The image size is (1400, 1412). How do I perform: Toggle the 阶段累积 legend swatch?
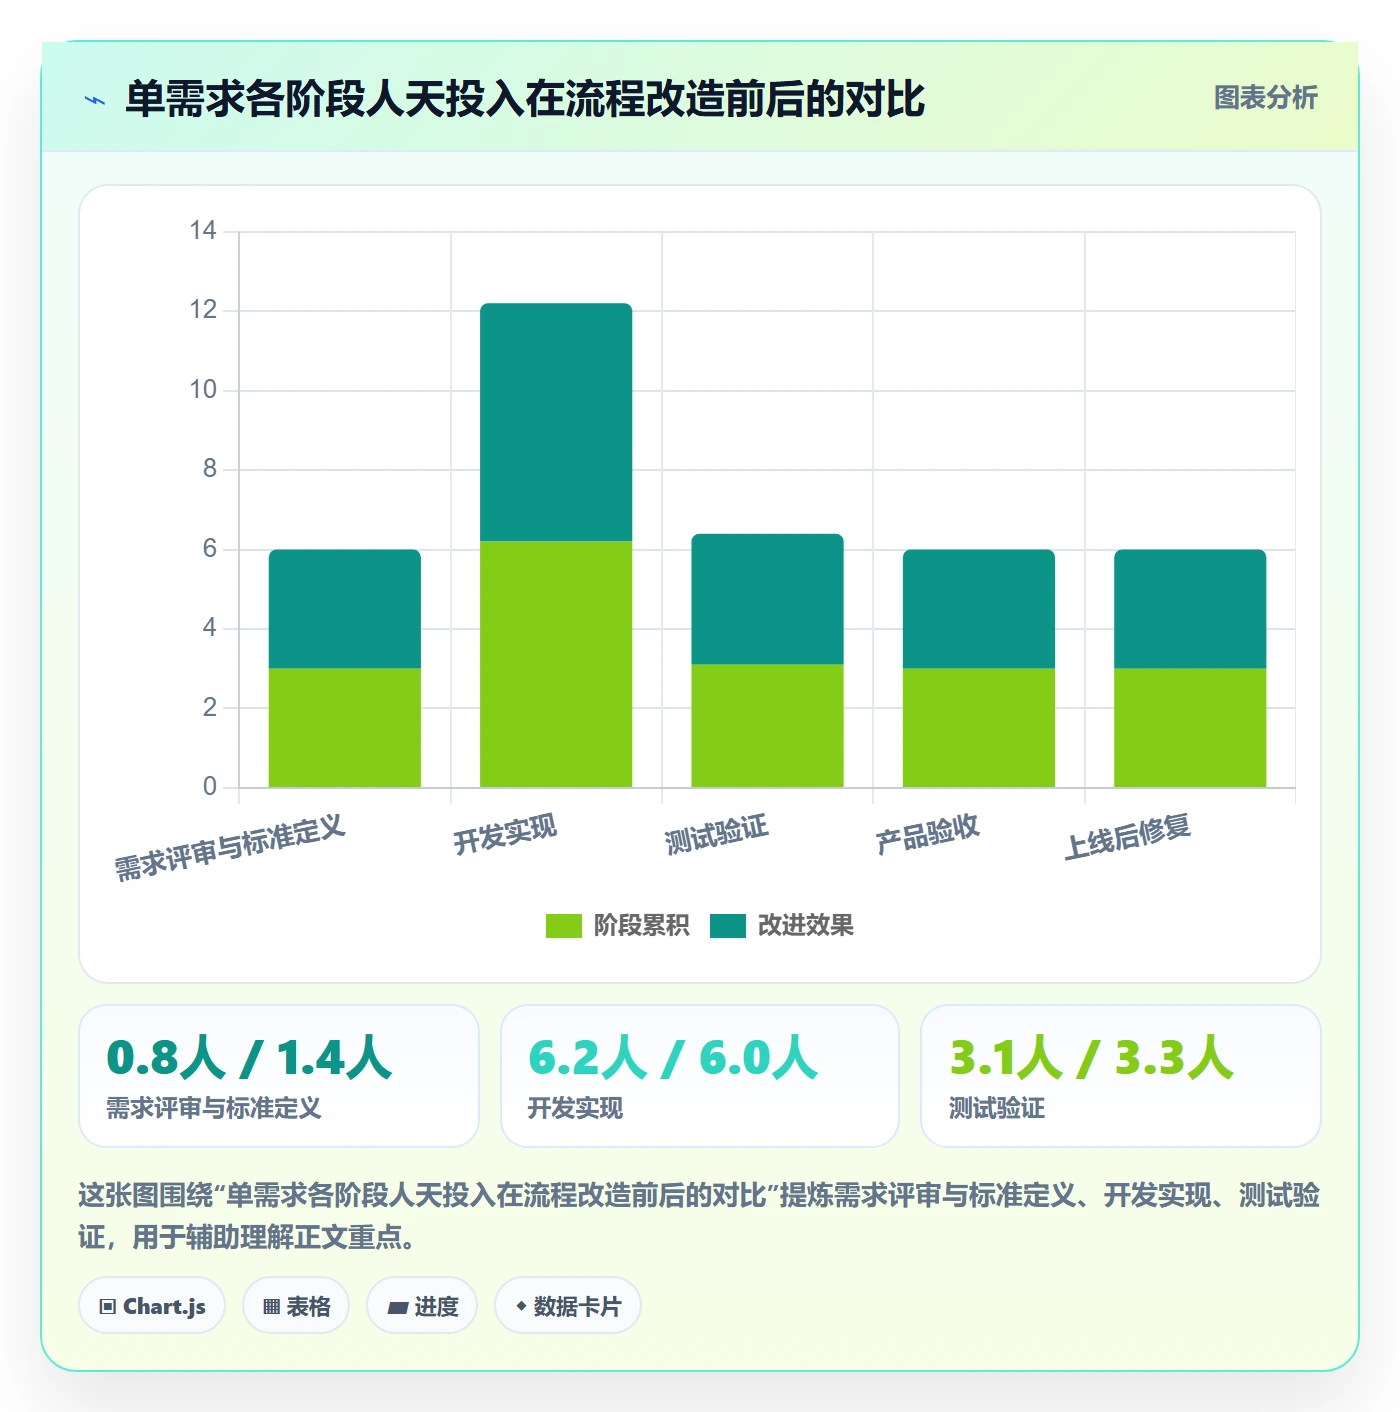563,926
